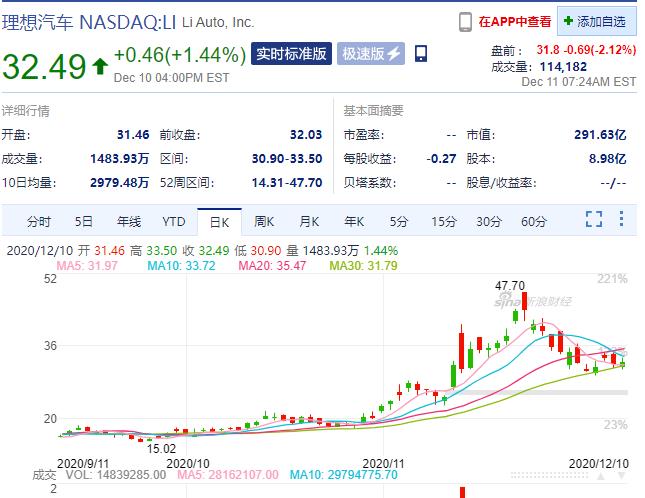Click the 市值 value 291.63亿

click(600, 134)
